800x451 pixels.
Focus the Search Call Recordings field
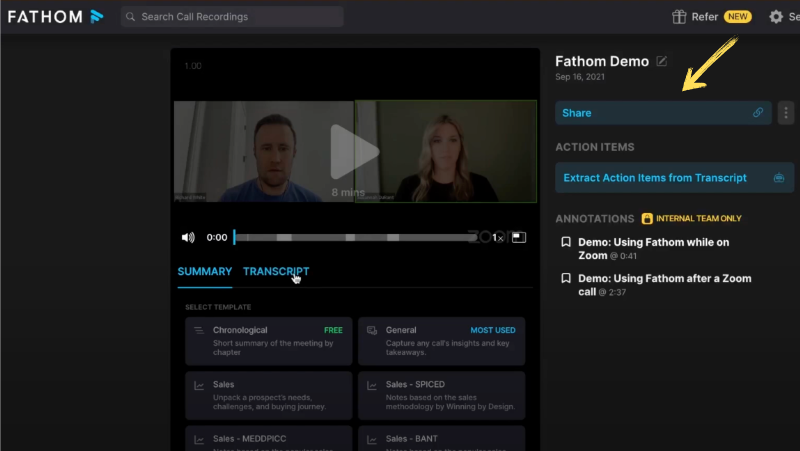pyautogui.click(x=232, y=17)
